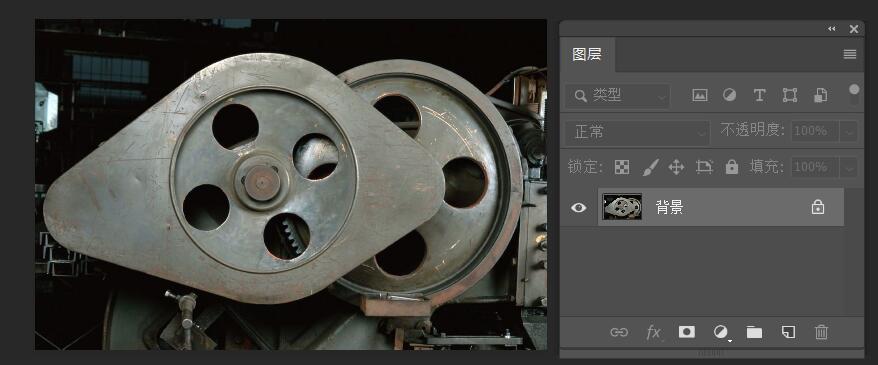
Task: Click the machine wheel canvas image
Action: coord(291,184)
